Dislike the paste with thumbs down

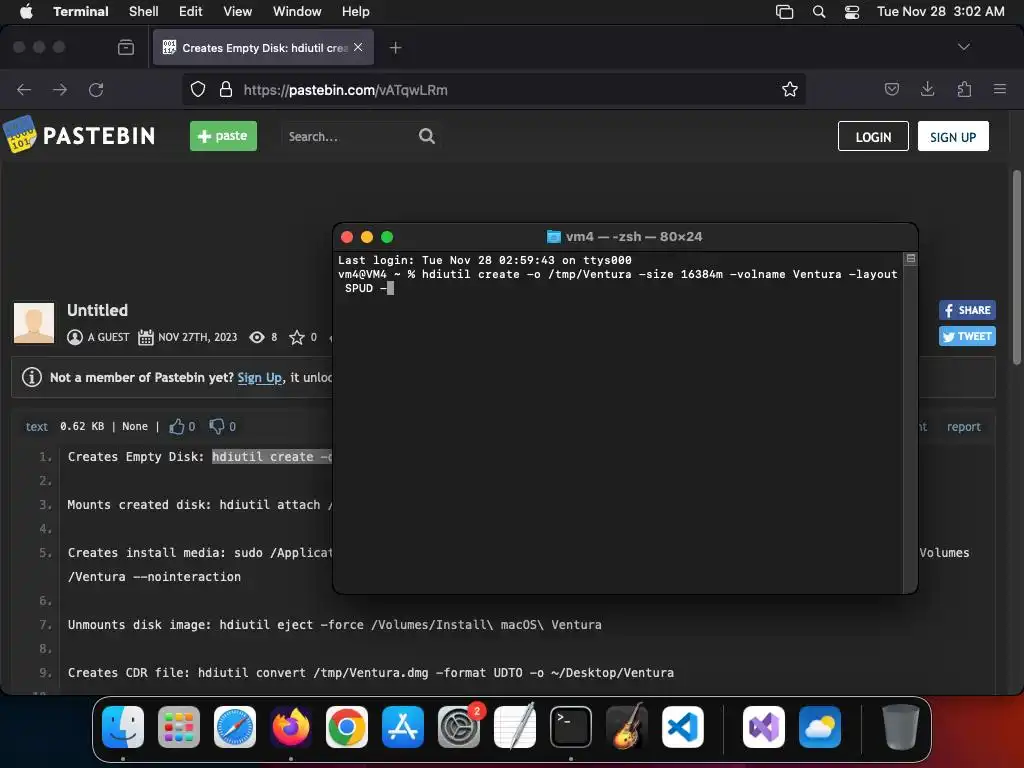(216, 426)
